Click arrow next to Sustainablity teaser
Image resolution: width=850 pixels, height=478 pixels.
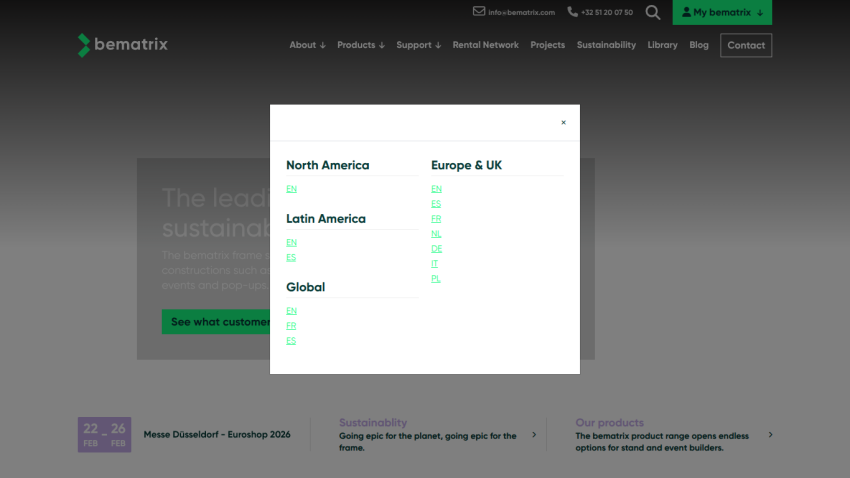(534, 435)
